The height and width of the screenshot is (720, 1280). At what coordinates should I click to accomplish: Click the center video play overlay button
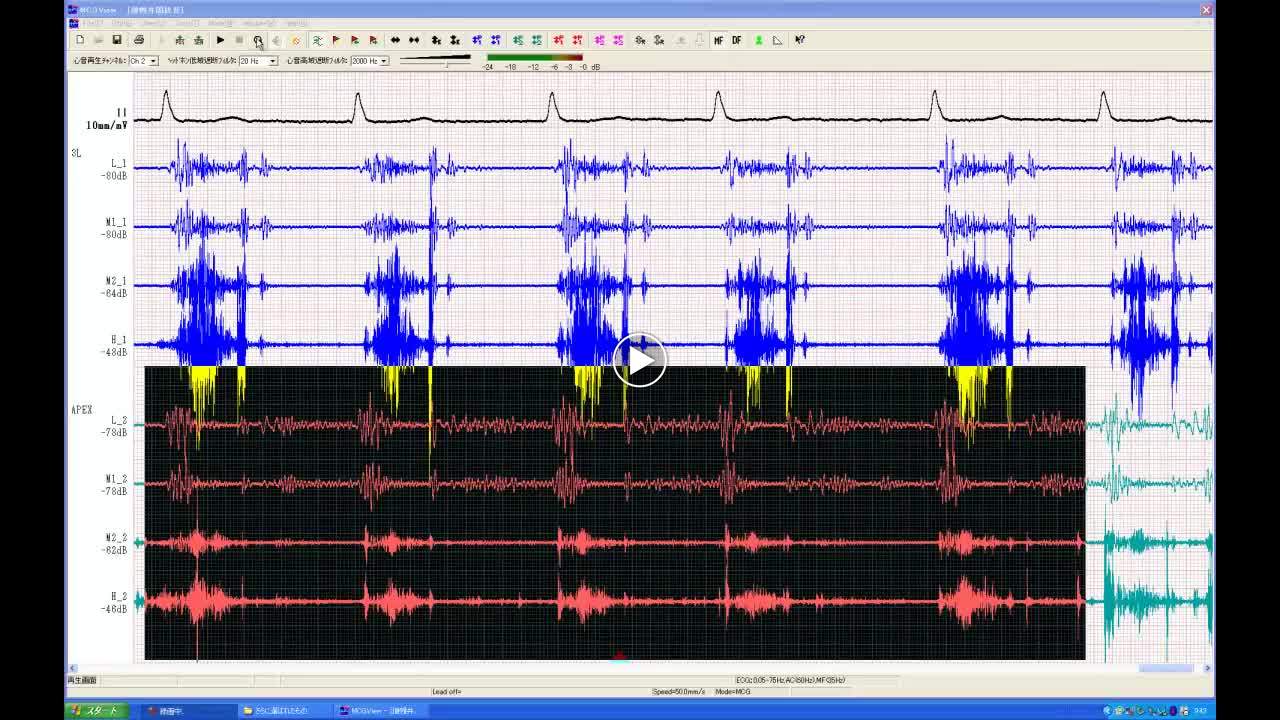[639, 359]
